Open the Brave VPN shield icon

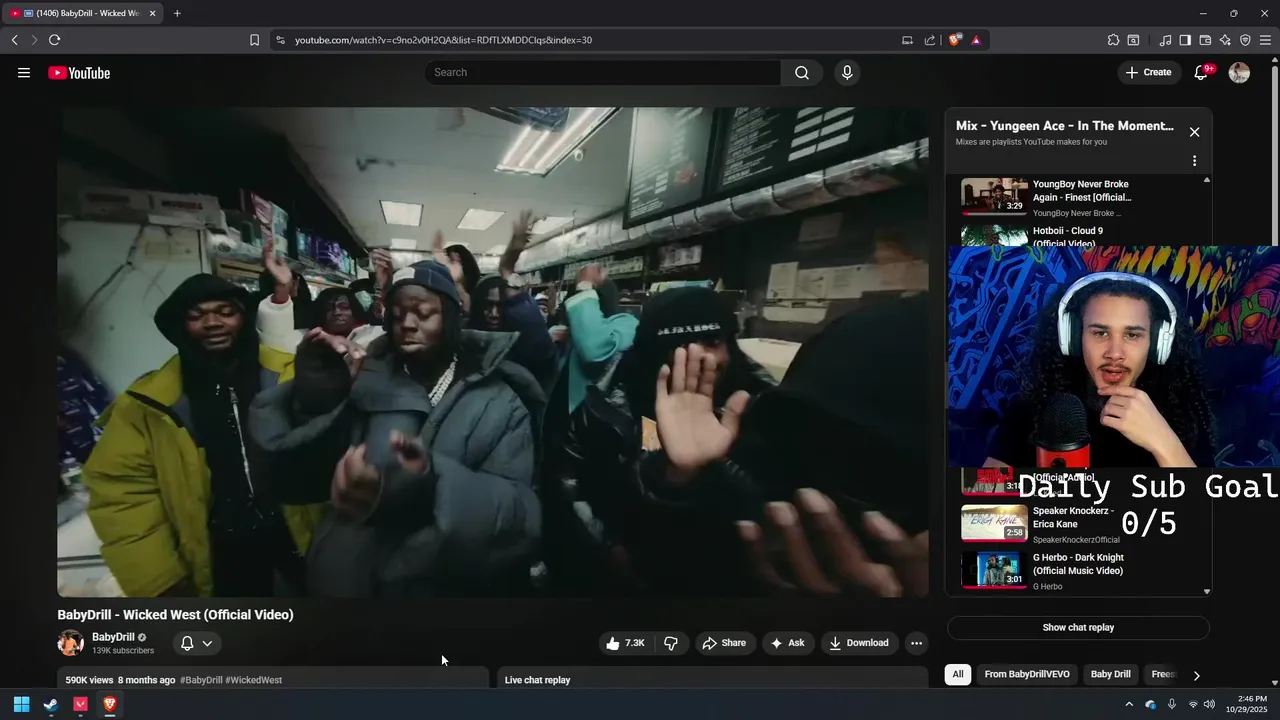1245,40
